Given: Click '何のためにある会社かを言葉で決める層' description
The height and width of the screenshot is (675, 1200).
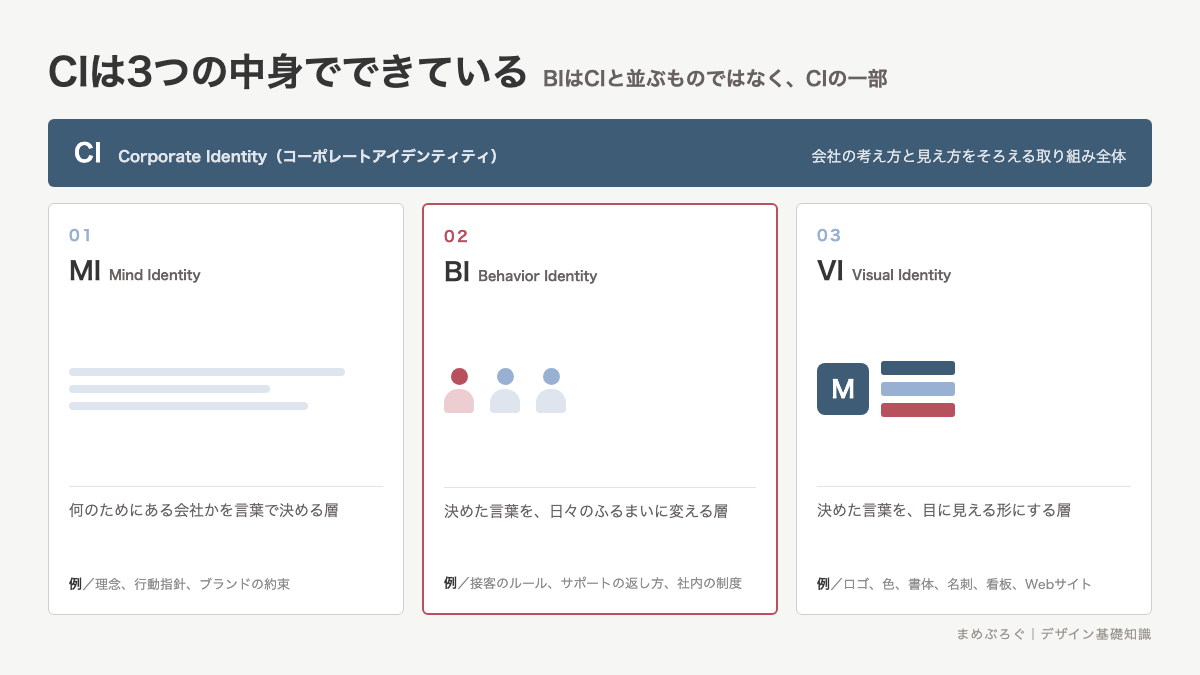Looking at the screenshot, I should pos(204,510).
